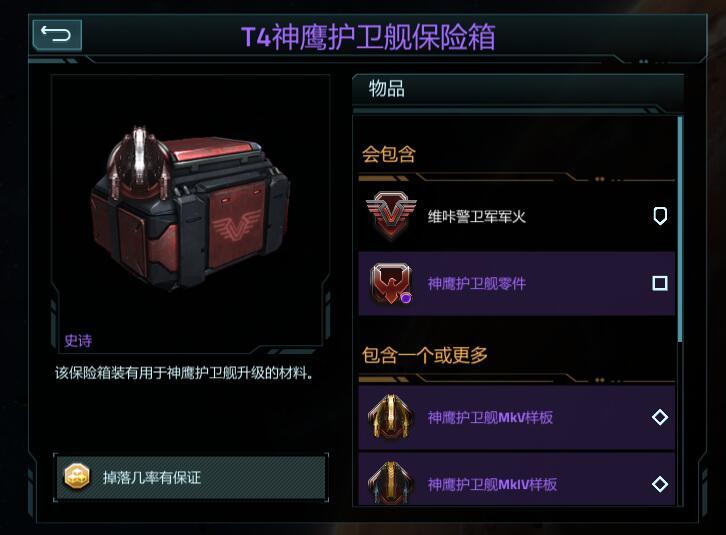
Task: Click the 史诗 rarity label
Action: tap(78, 341)
